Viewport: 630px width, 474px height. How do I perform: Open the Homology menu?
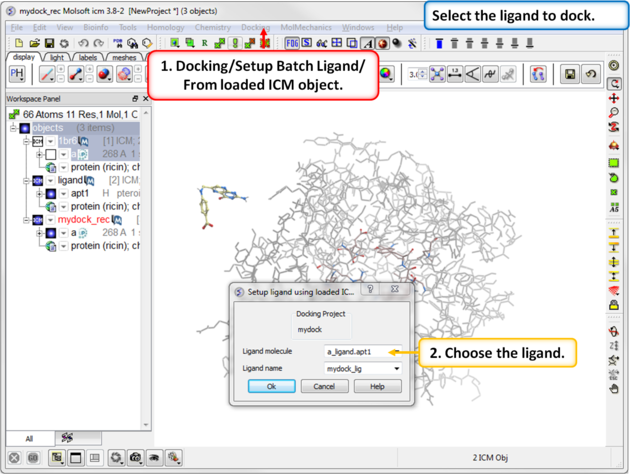[x=166, y=27]
